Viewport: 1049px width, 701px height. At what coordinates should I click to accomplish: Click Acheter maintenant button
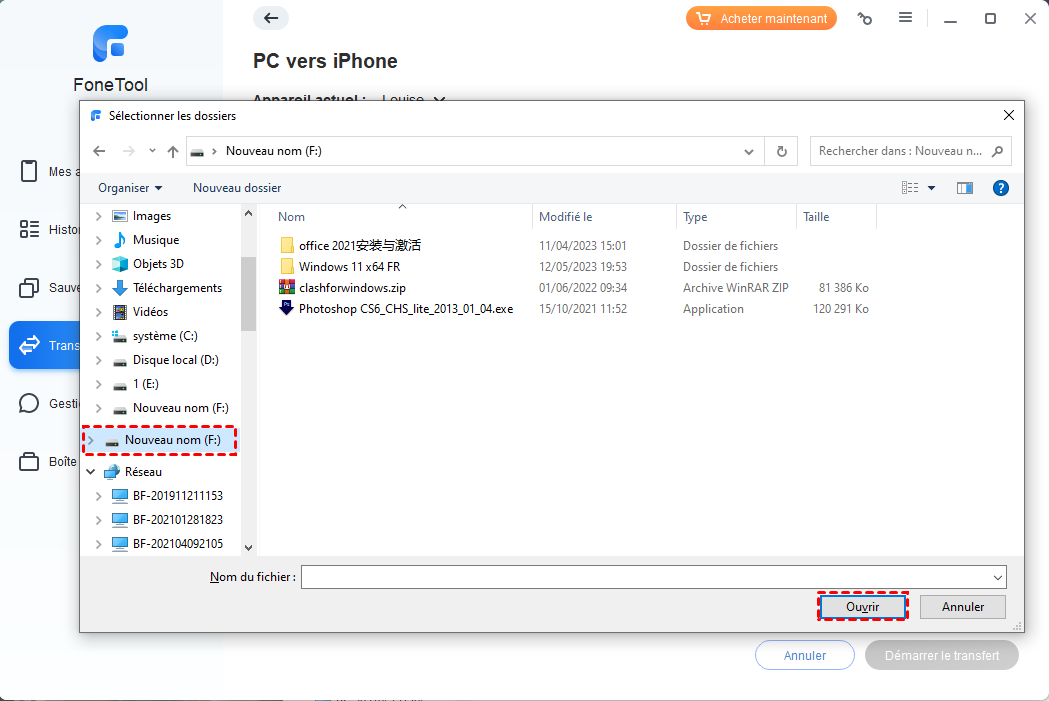(761, 18)
